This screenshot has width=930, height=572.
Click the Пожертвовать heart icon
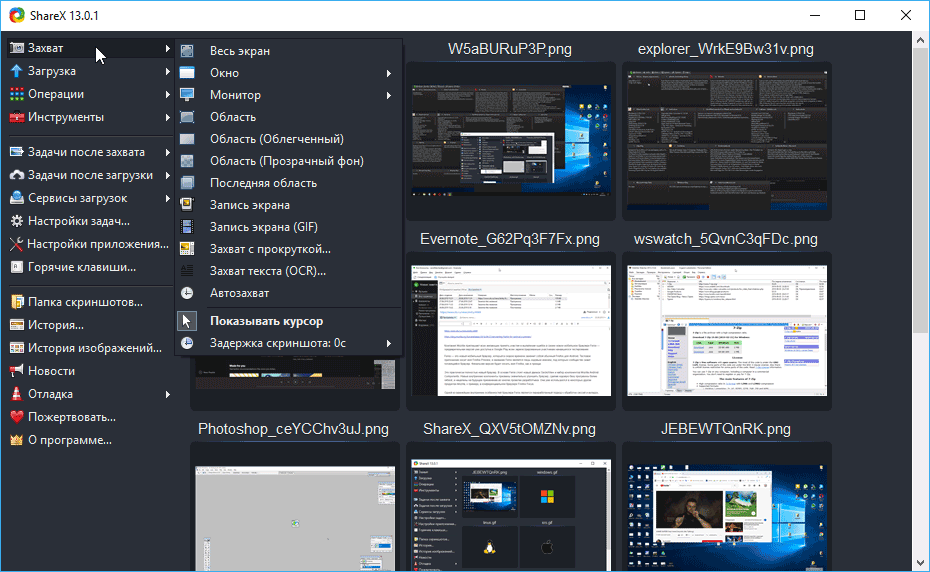click(x=17, y=417)
